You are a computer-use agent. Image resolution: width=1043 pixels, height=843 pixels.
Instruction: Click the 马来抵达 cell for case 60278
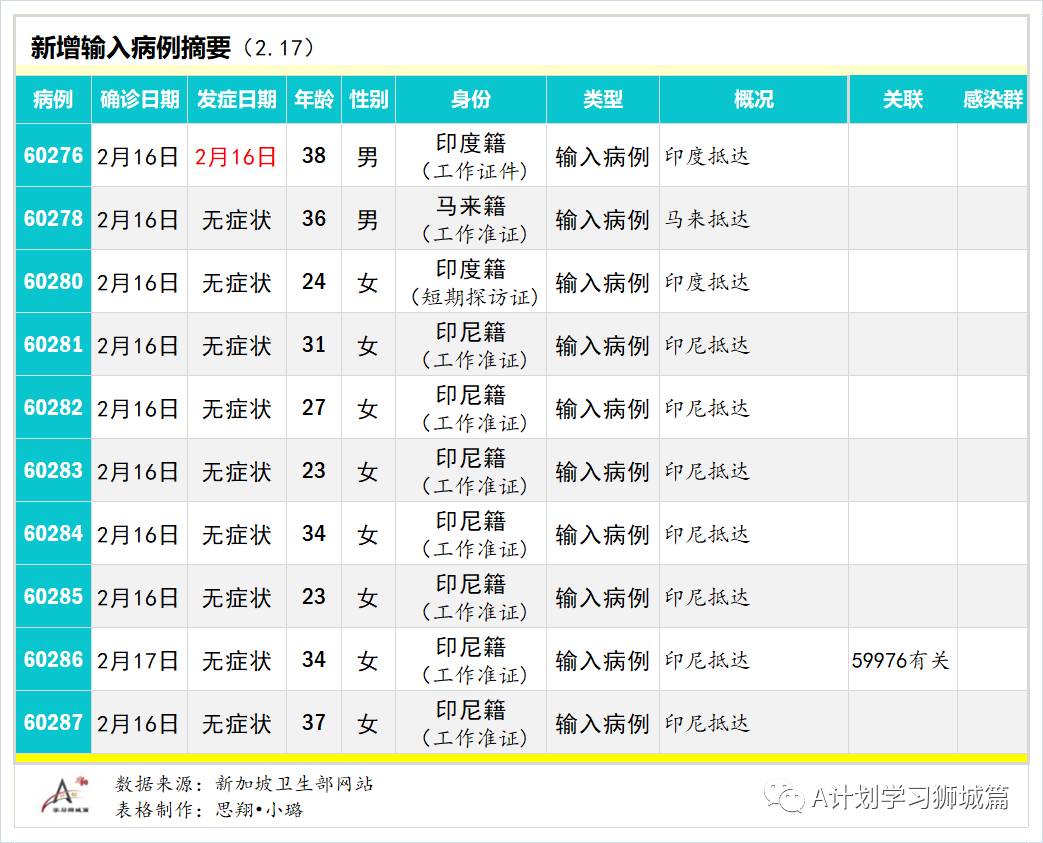click(698, 219)
